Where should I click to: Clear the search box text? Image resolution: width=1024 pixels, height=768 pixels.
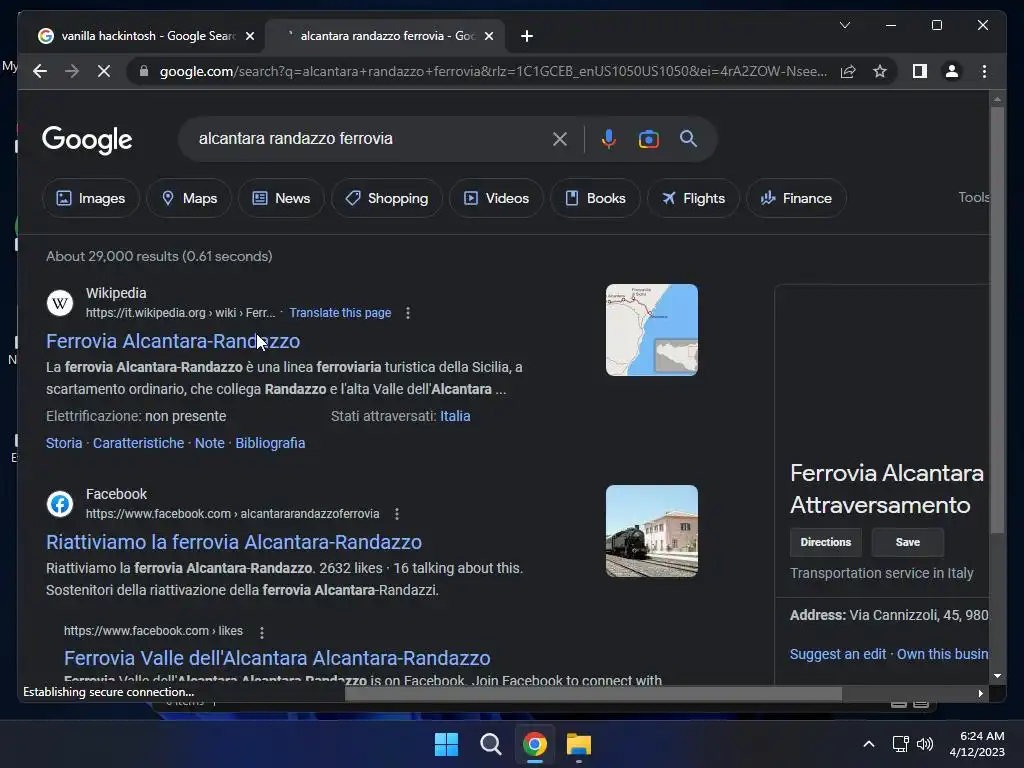[560, 138]
